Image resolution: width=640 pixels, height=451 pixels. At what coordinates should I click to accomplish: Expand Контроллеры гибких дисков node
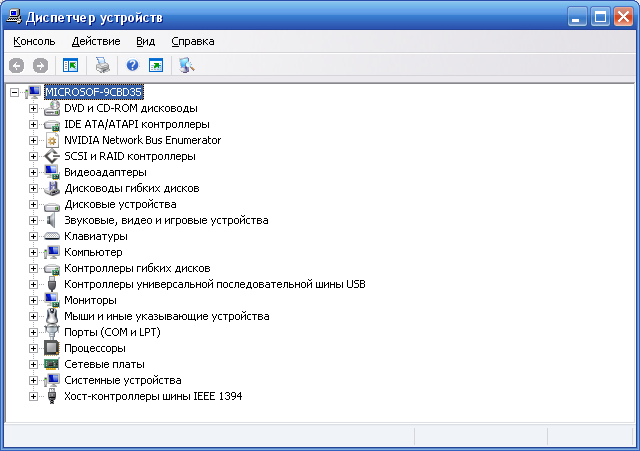33,269
